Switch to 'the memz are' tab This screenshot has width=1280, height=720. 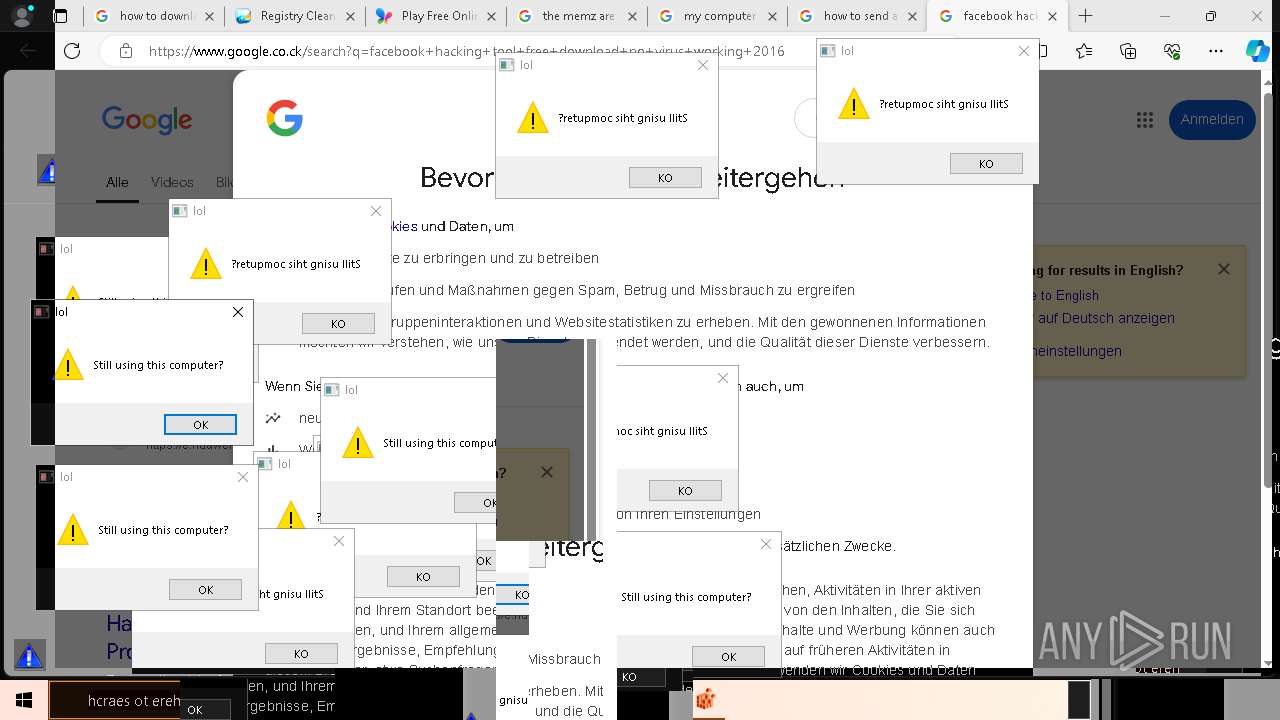(x=577, y=16)
